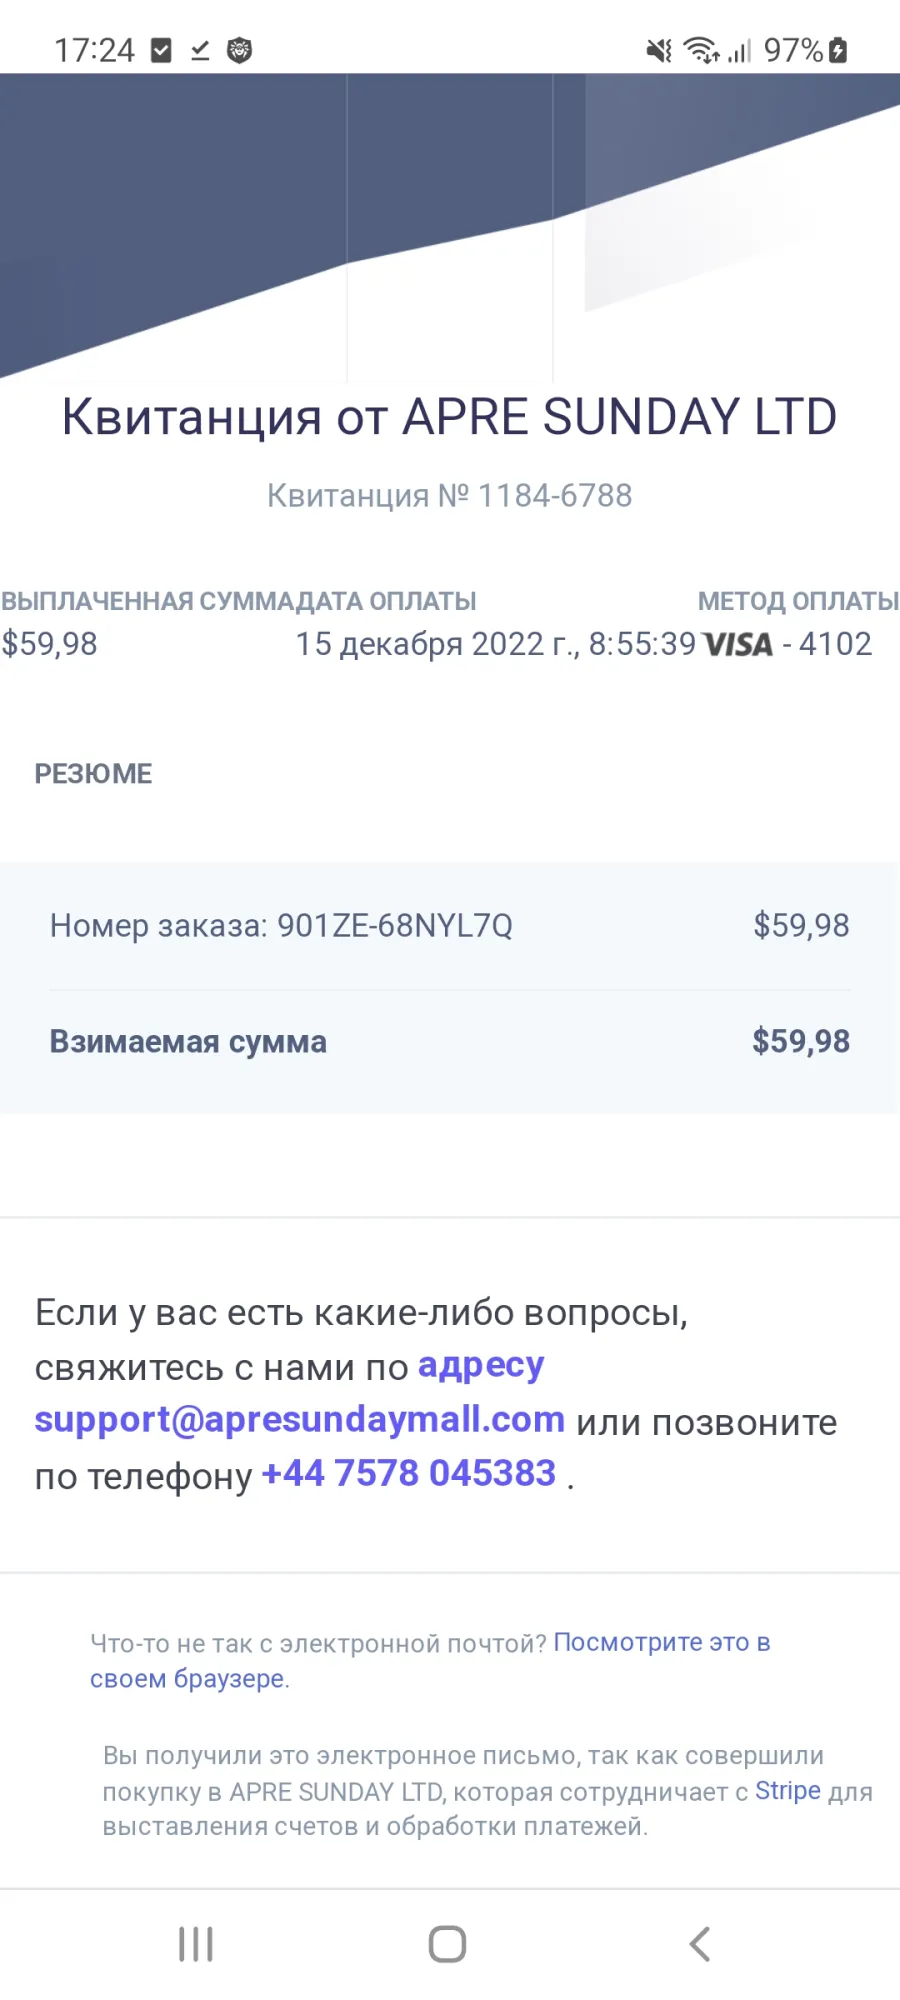This screenshot has height=2000, width=900.
Task: Tap the 'адресу' hyperlink
Action: (481, 1366)
